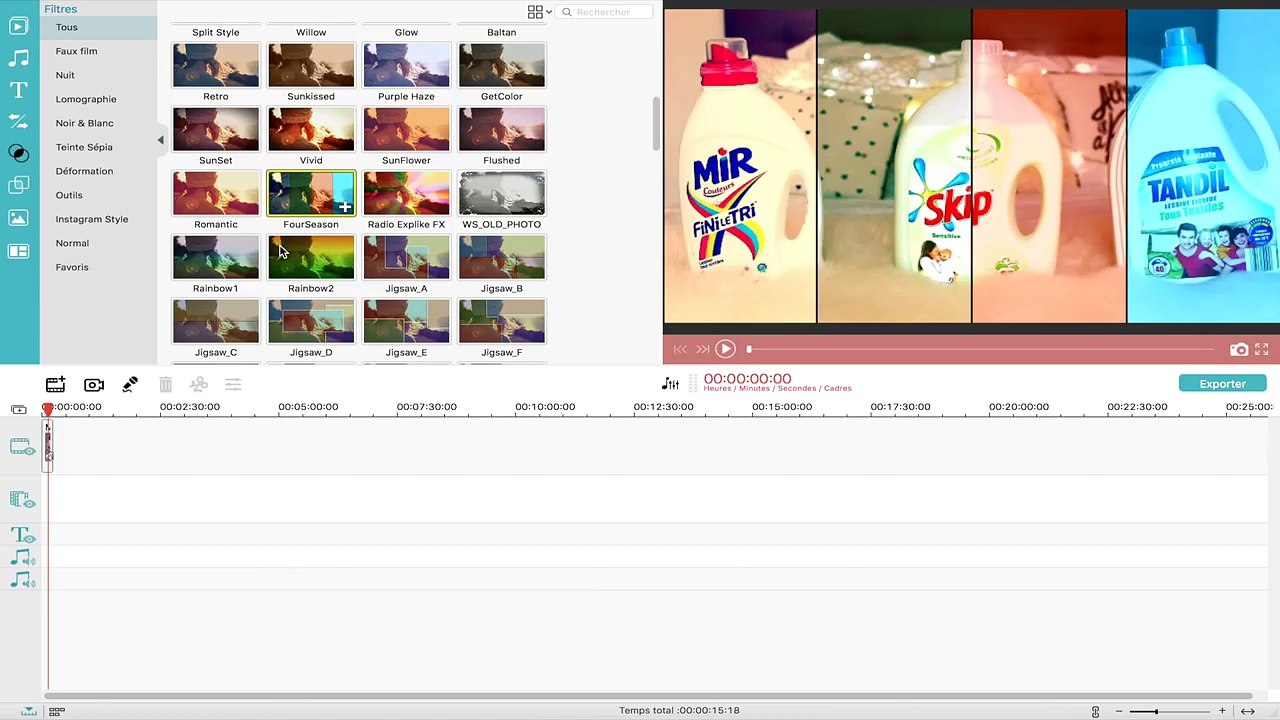
Task: Click the filter list vertical scrollbar
Action: pos(656,124)
